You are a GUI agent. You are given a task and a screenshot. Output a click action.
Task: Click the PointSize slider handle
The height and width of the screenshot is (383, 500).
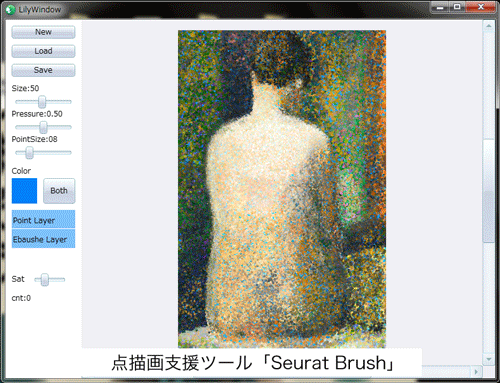pos(30,153)
